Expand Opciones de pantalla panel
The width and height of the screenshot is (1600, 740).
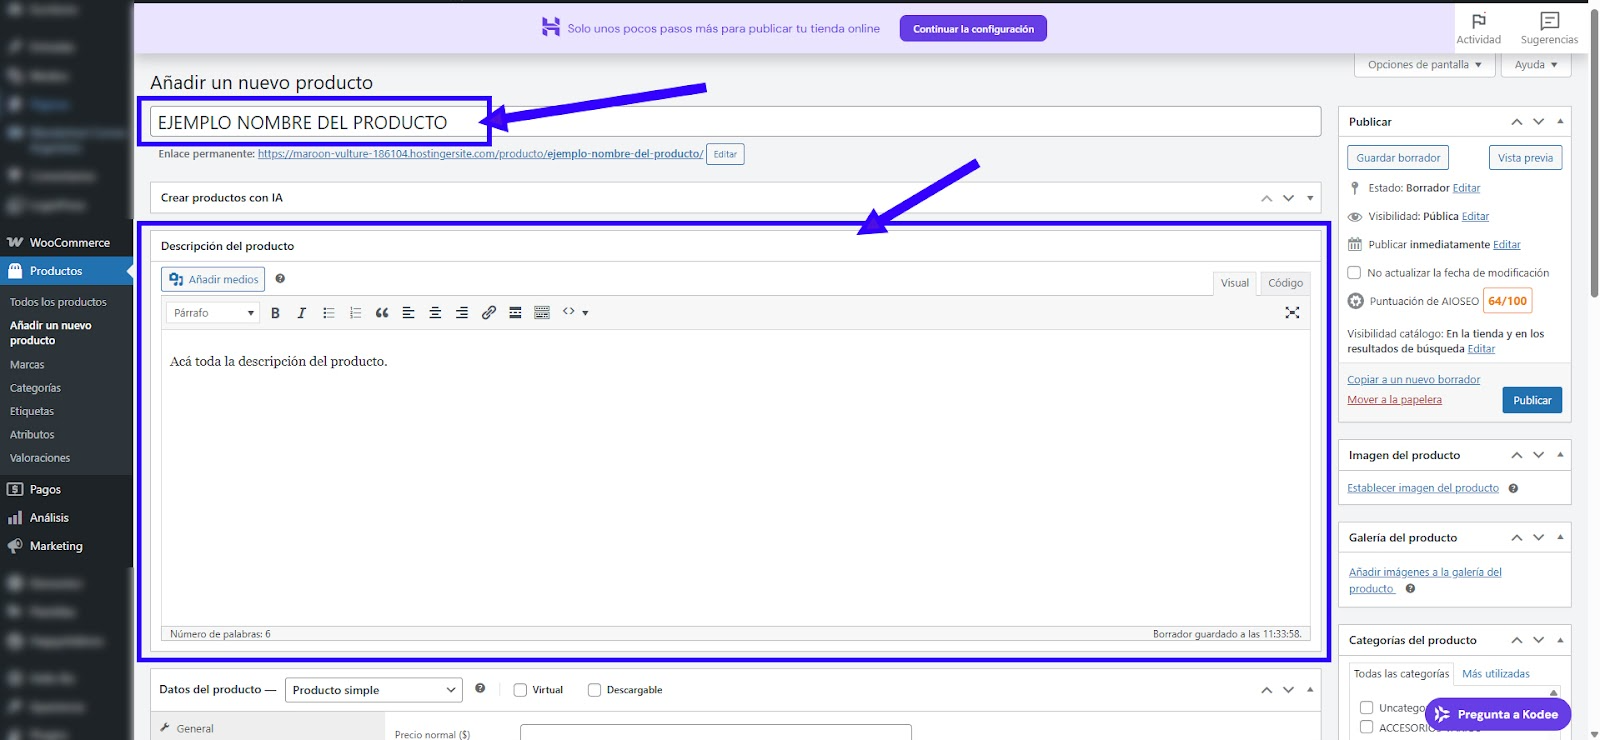1424,65
